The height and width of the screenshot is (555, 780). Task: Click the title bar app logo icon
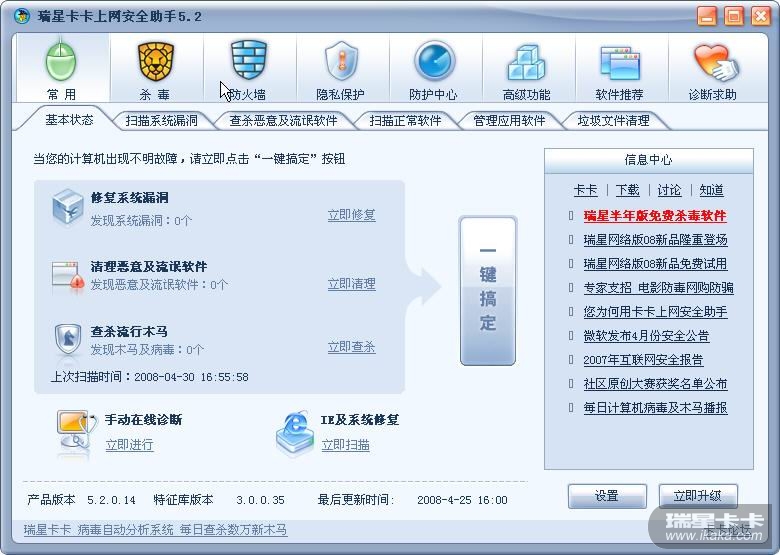point(22,16)
